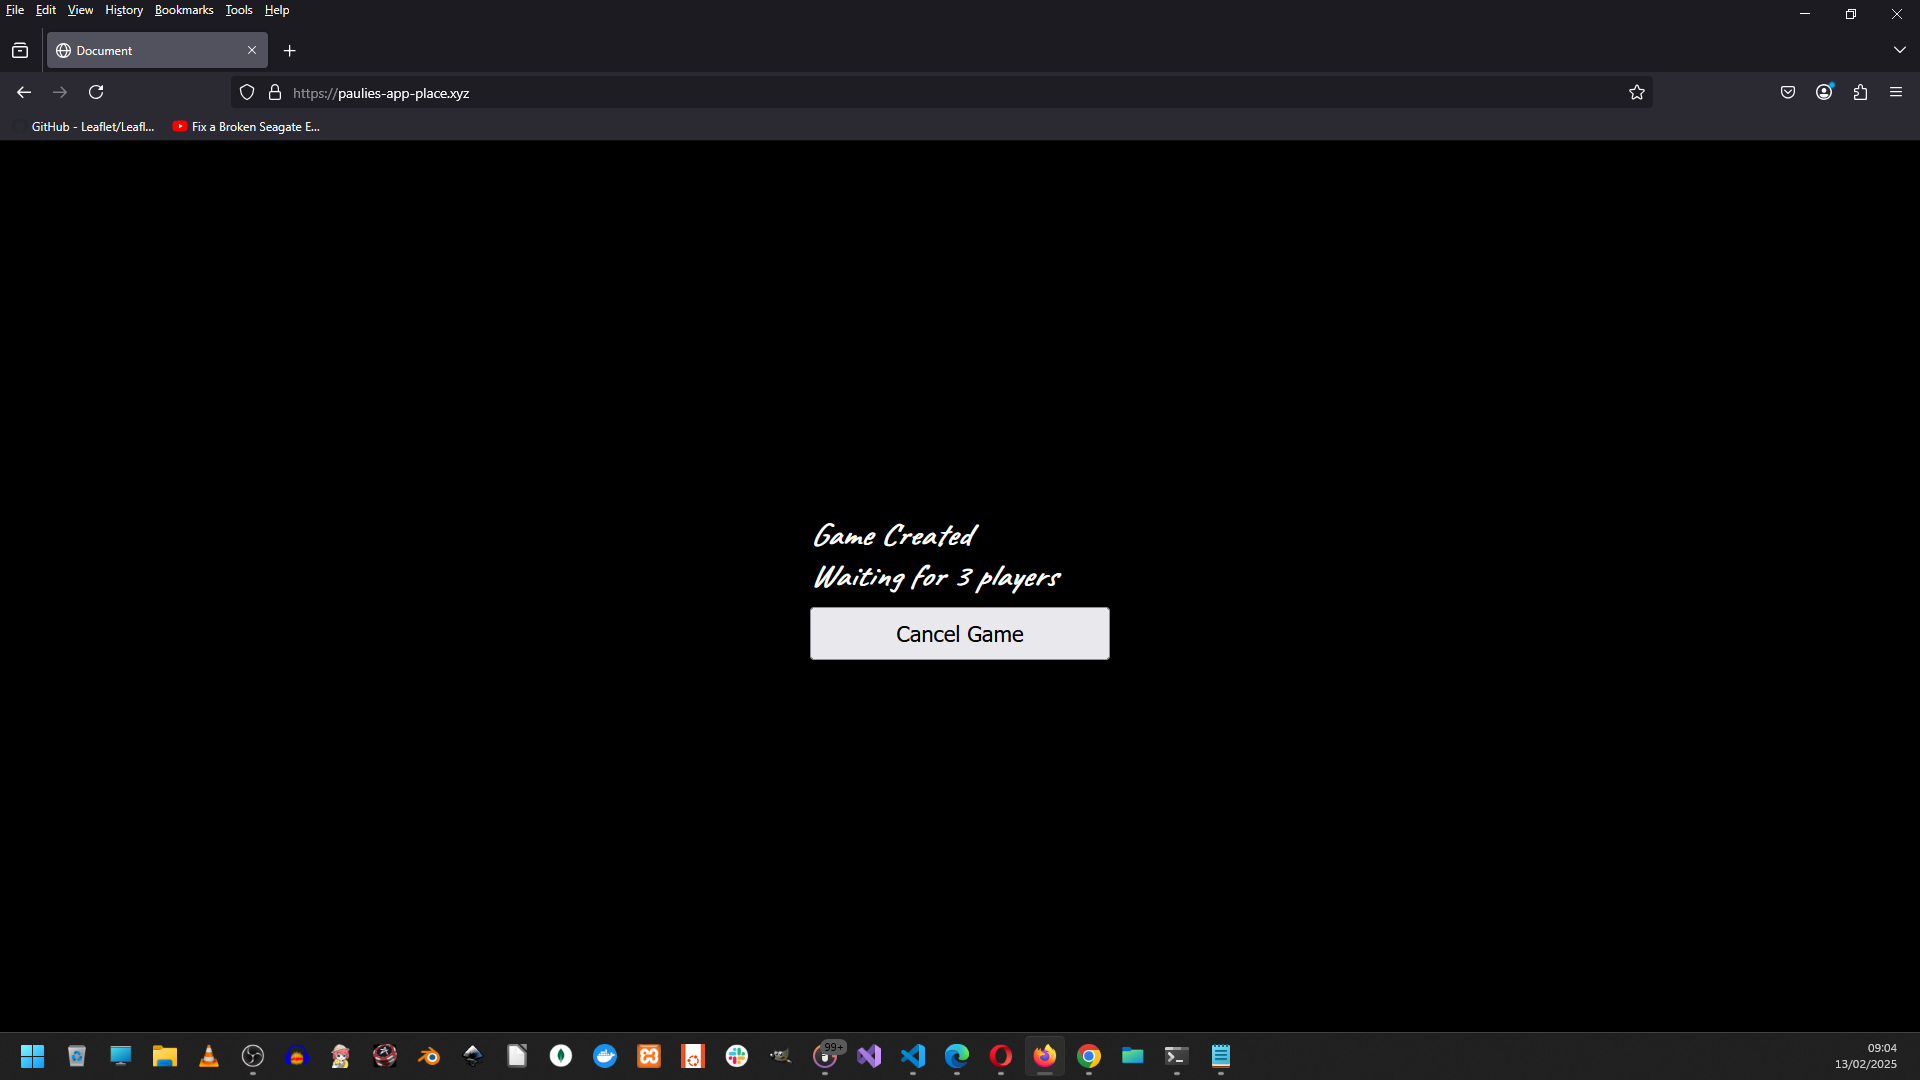Open the Firefox hamburger application menu

point(1896,92)
